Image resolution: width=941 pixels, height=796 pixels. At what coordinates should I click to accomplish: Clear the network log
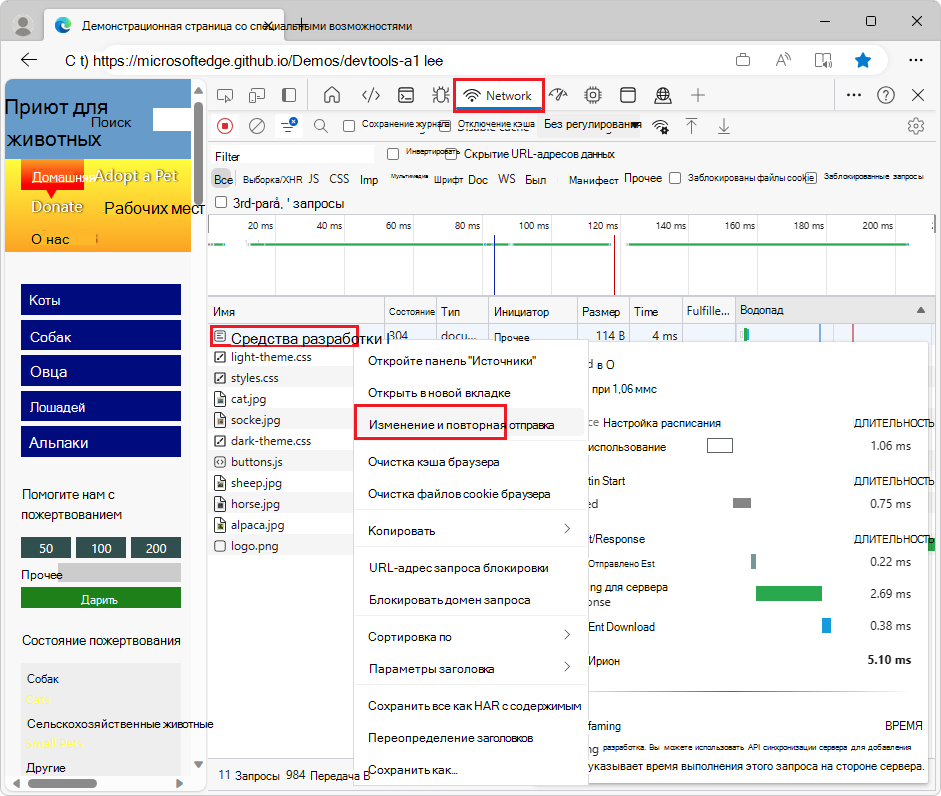click(257, 126)
